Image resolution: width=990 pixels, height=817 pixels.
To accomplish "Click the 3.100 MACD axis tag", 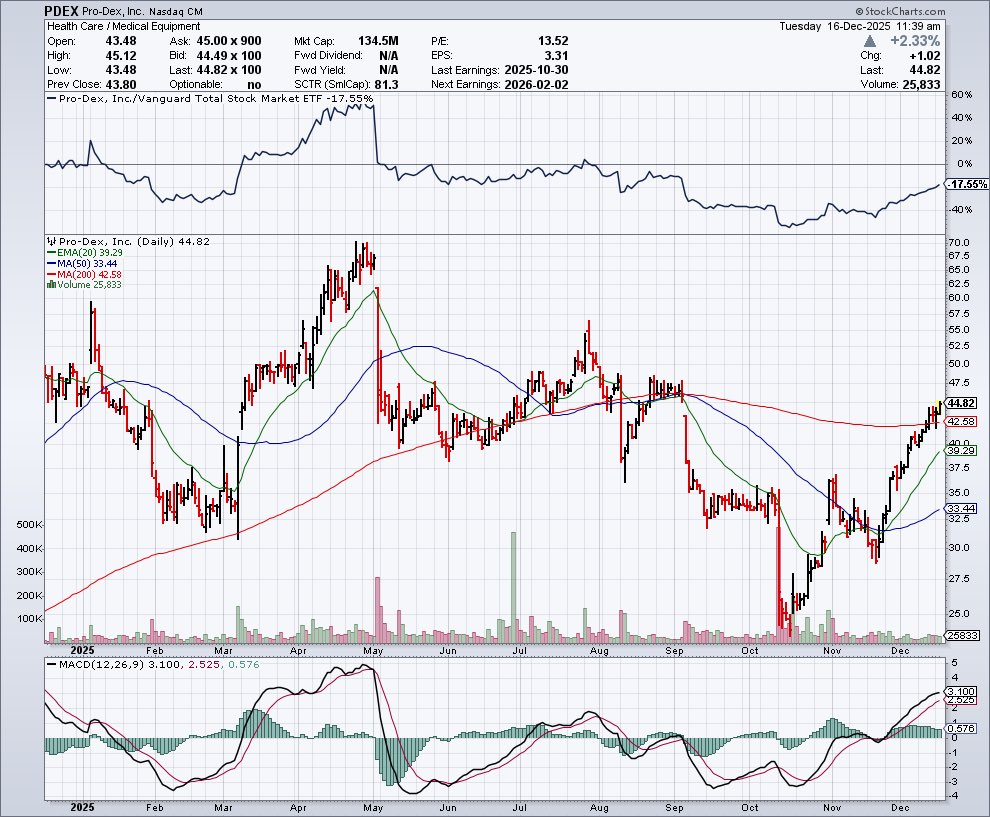I will tap(962, 692).
